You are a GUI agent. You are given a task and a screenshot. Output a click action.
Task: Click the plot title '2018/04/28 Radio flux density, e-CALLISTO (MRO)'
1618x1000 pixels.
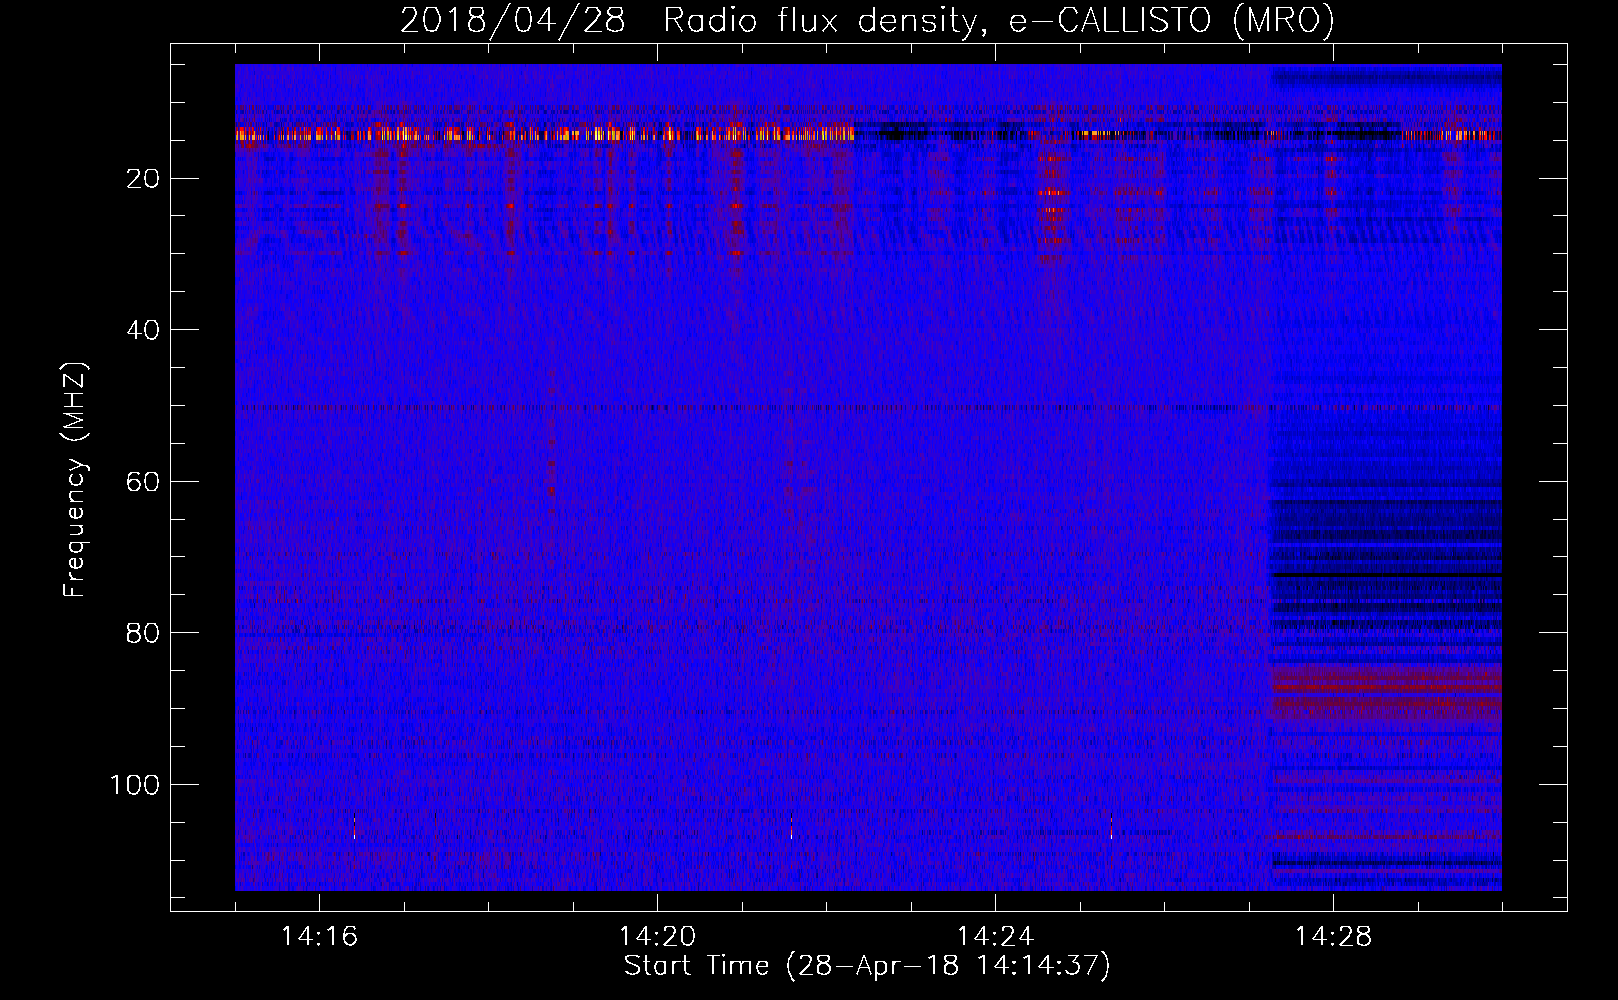(867, 20)
